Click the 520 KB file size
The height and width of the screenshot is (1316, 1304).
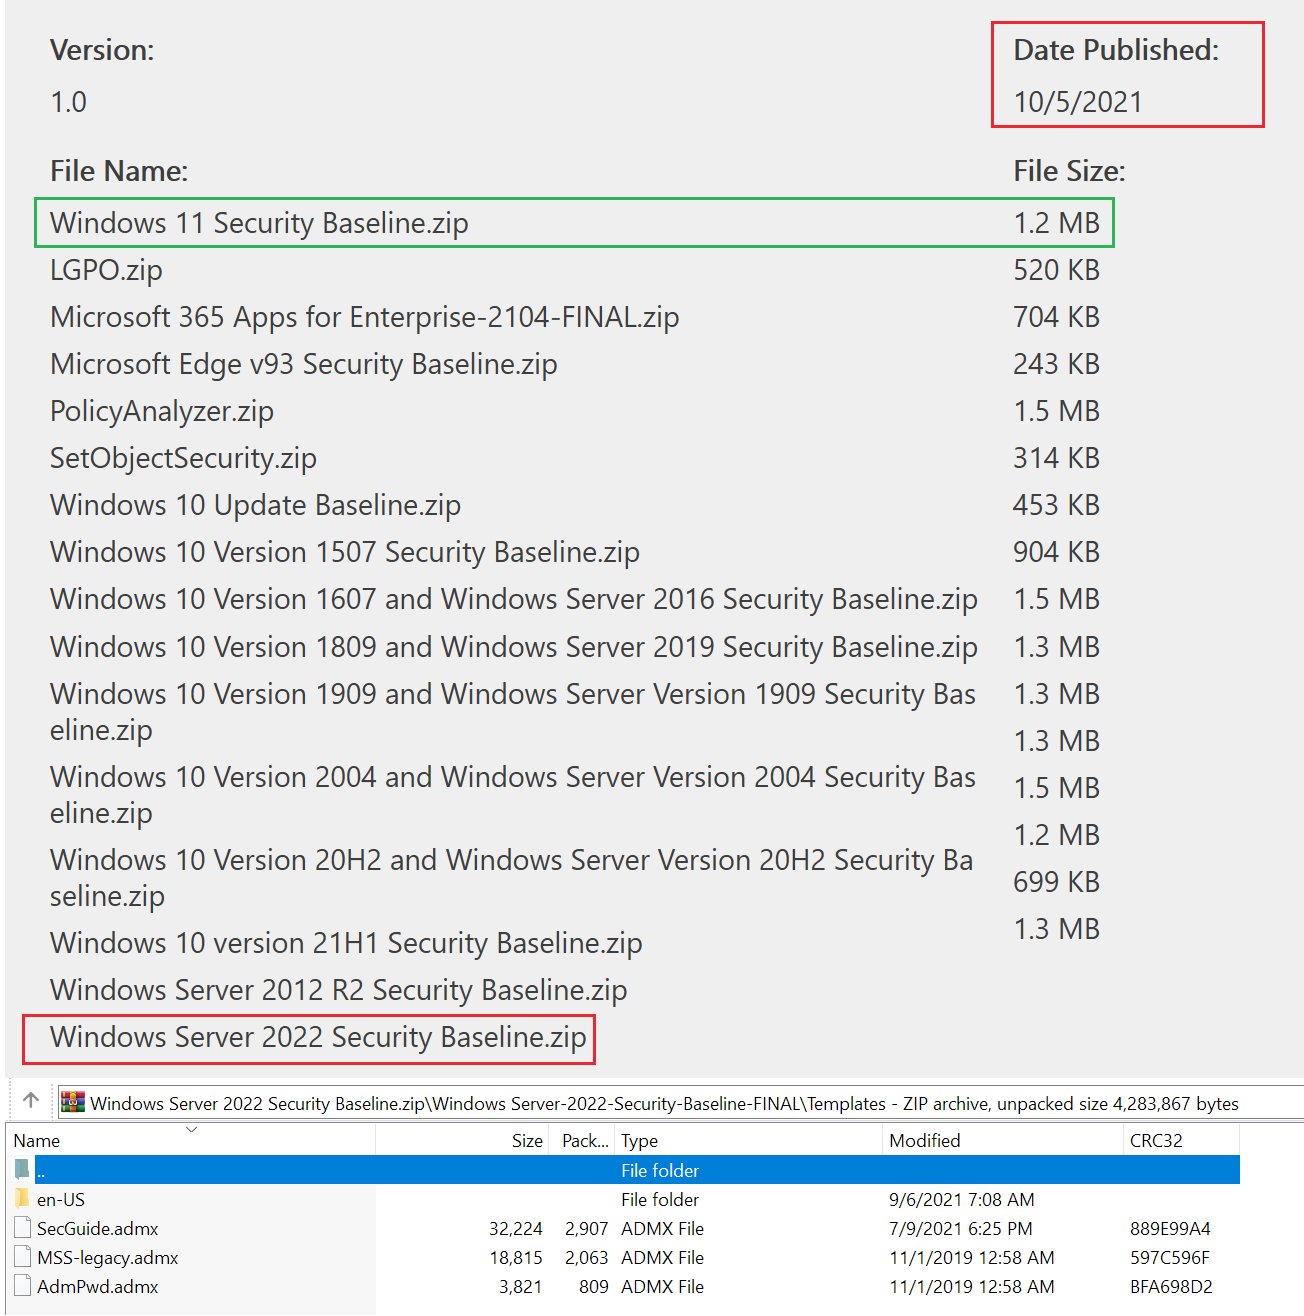(x=1056, y=270)
